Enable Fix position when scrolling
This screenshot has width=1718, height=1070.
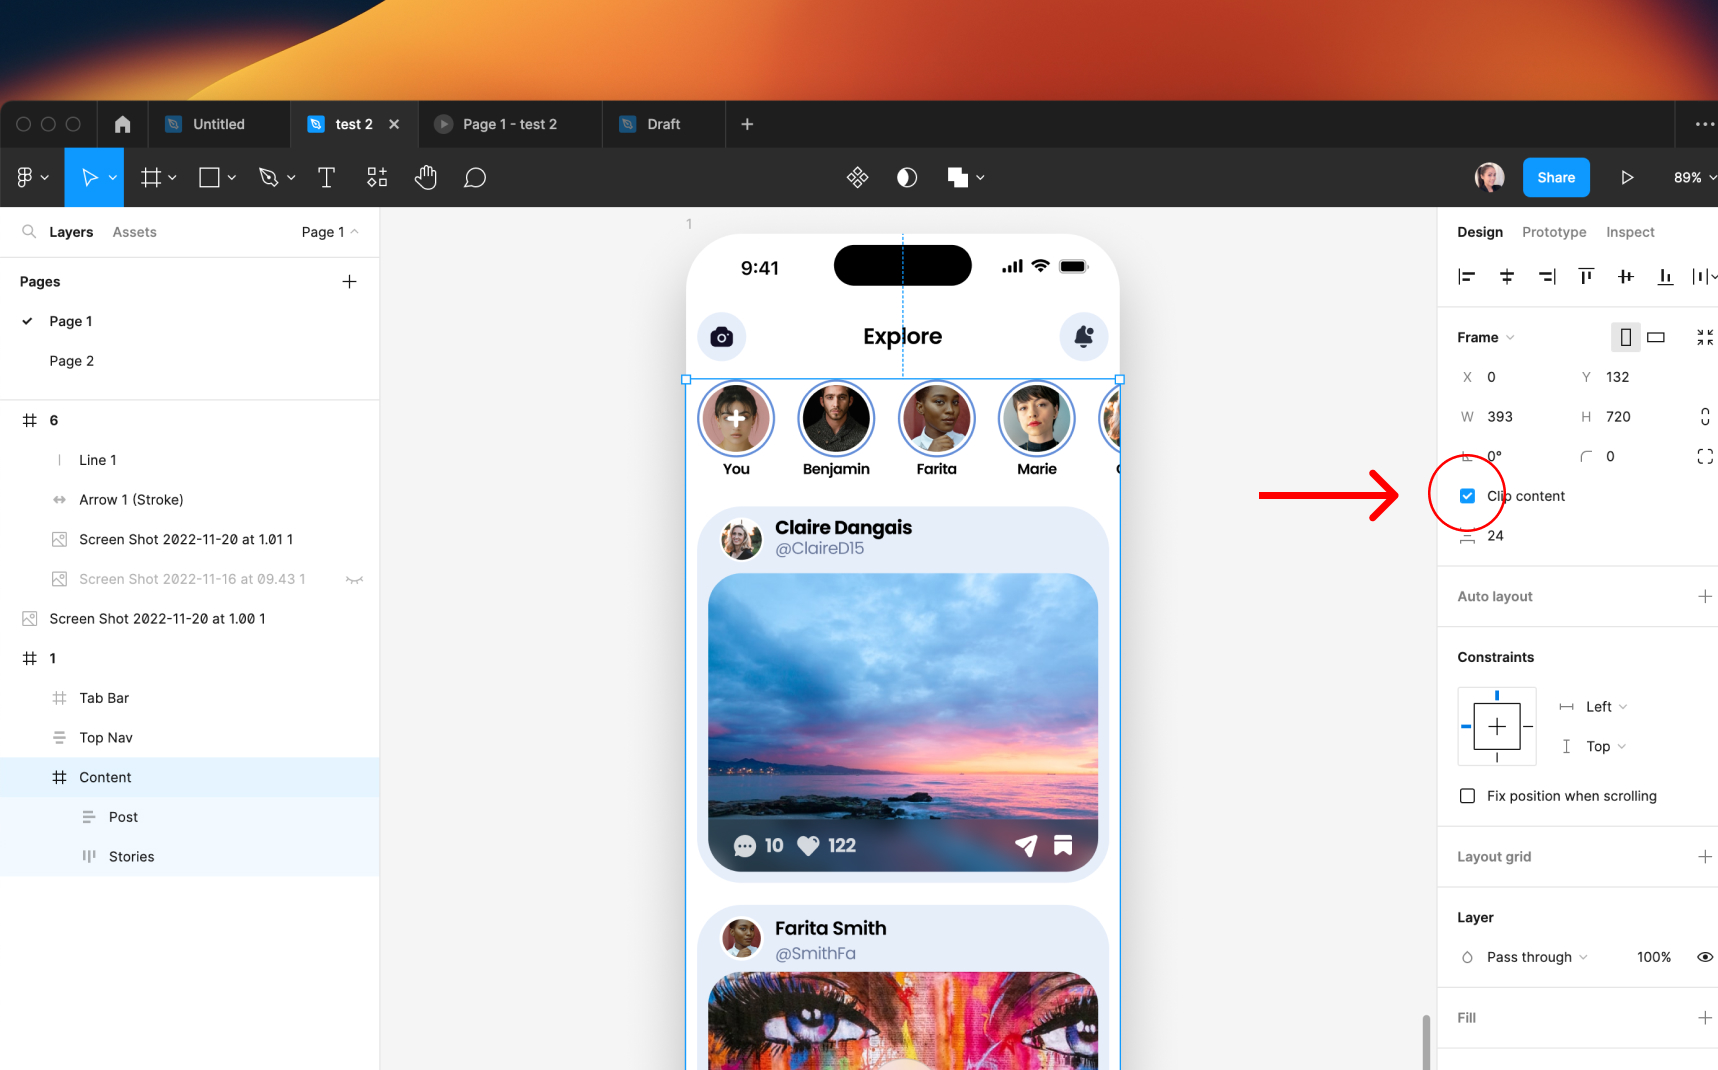1467,796
